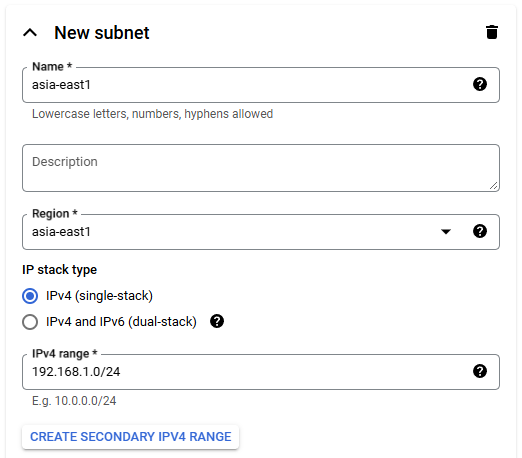Open help icon for Region field
The image size is (522, 458).
[480, 231]
